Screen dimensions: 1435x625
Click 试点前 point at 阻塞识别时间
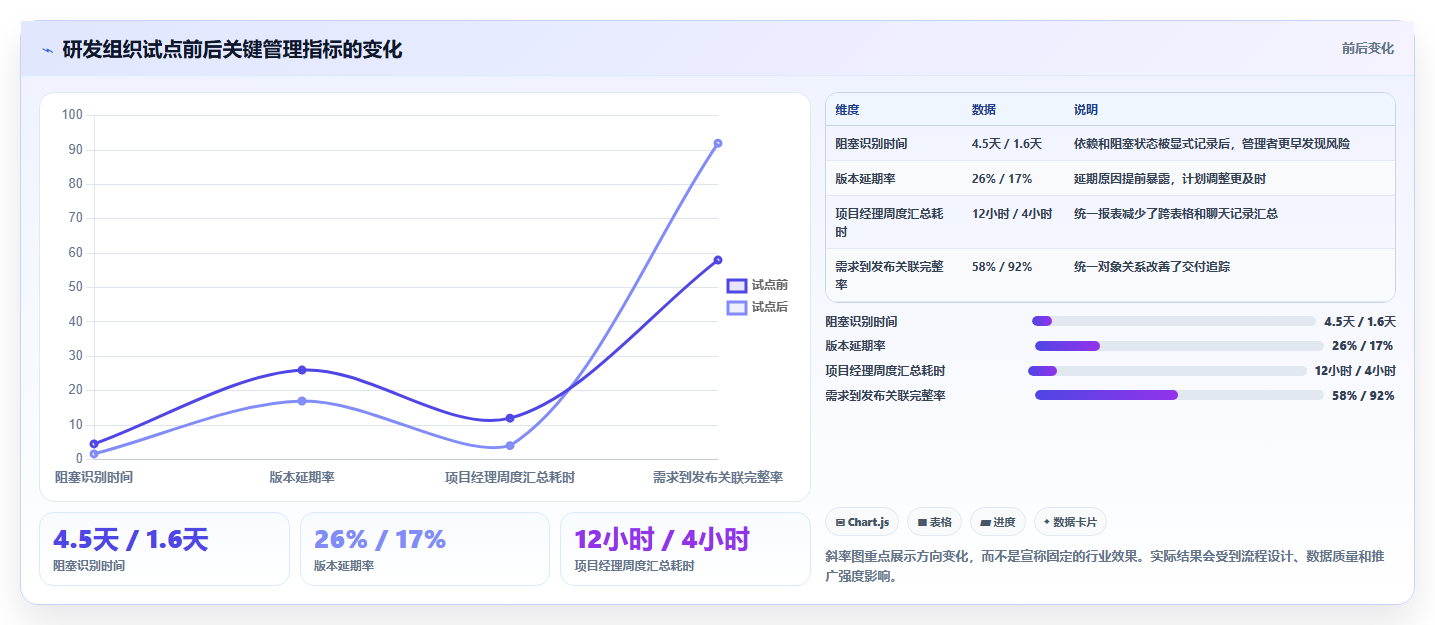point(94,444)
